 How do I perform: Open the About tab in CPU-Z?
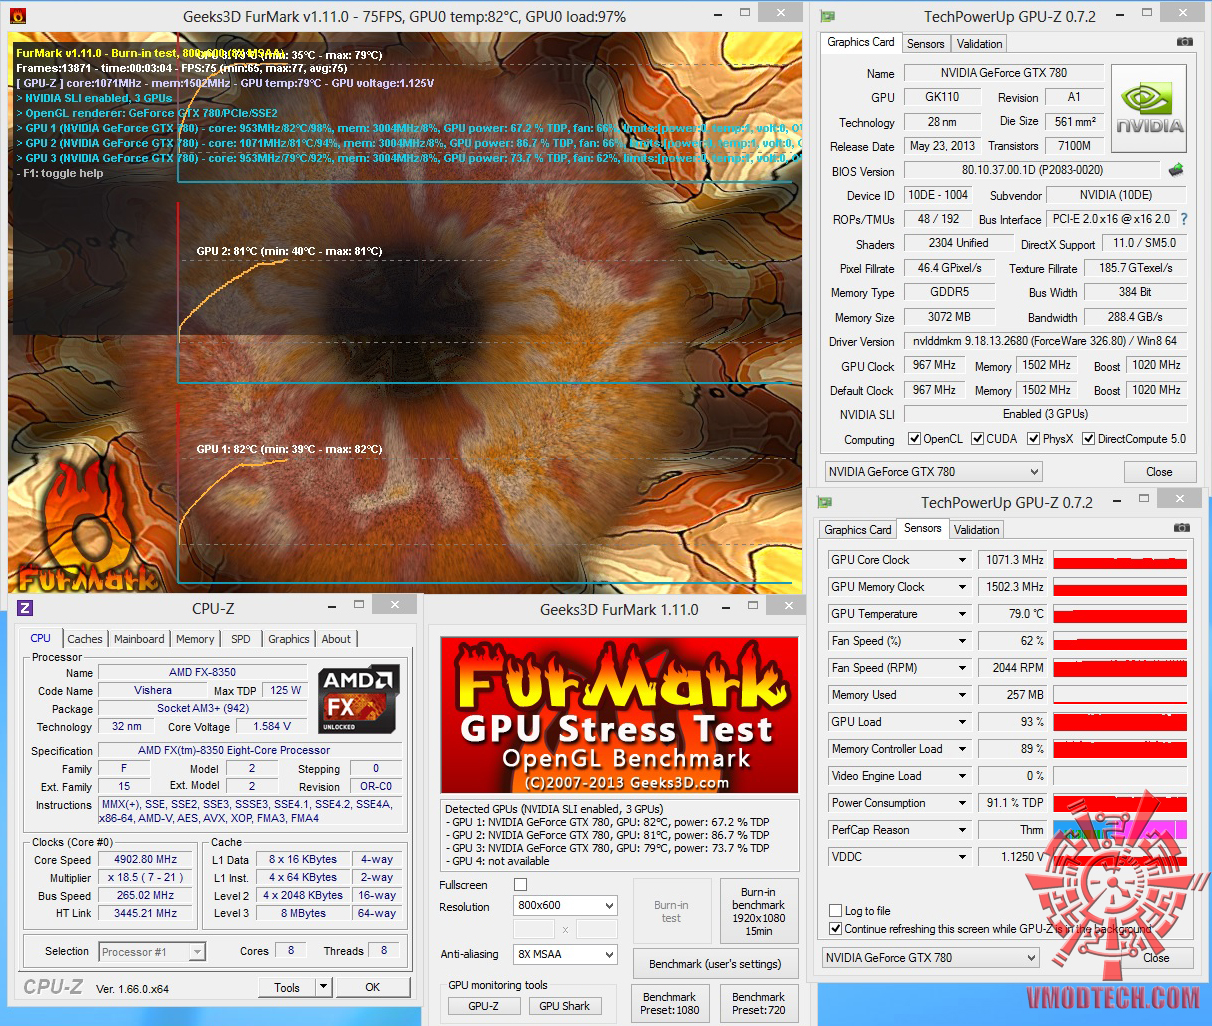point(336,639)
